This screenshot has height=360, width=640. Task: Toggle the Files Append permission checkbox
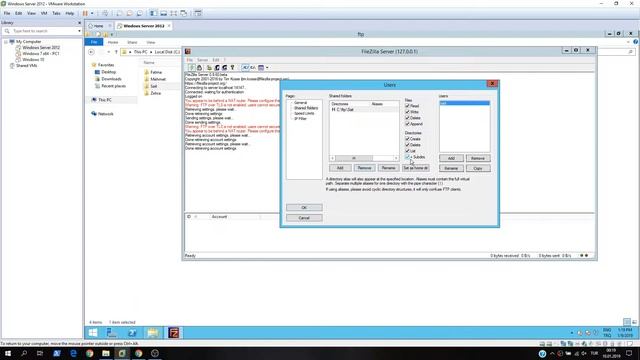coord(407,124)
